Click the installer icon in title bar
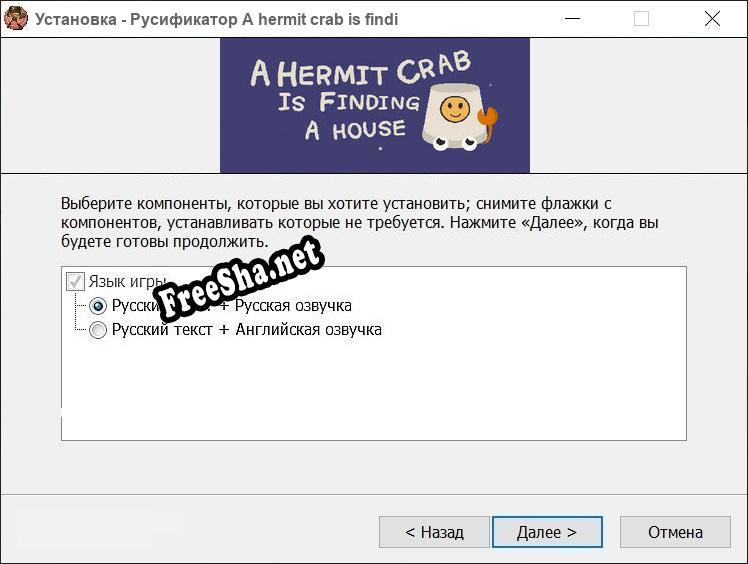This screenshot has height=564, width=748. 16,18
